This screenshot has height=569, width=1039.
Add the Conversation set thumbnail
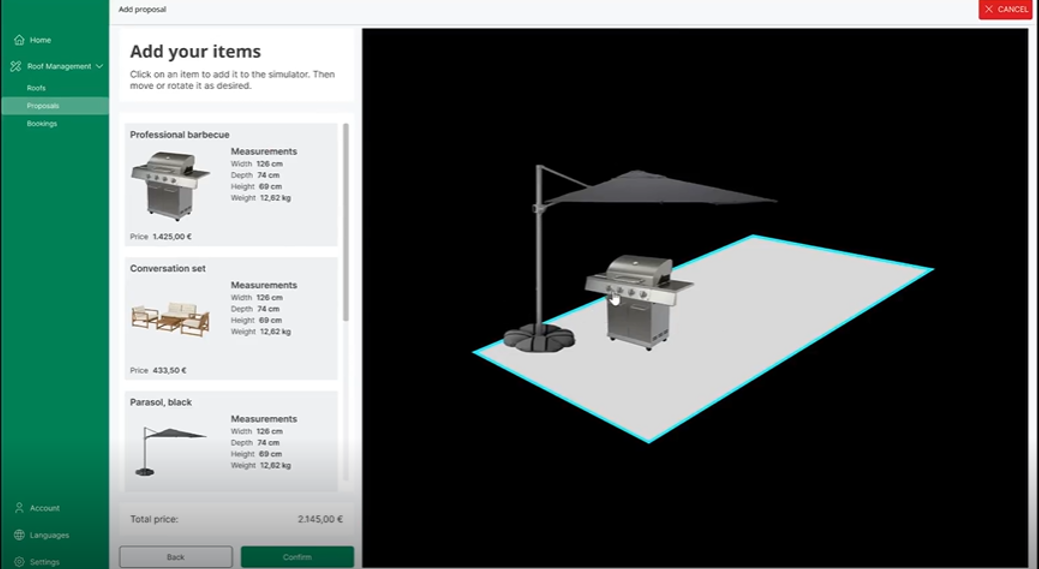pos(170,318)
